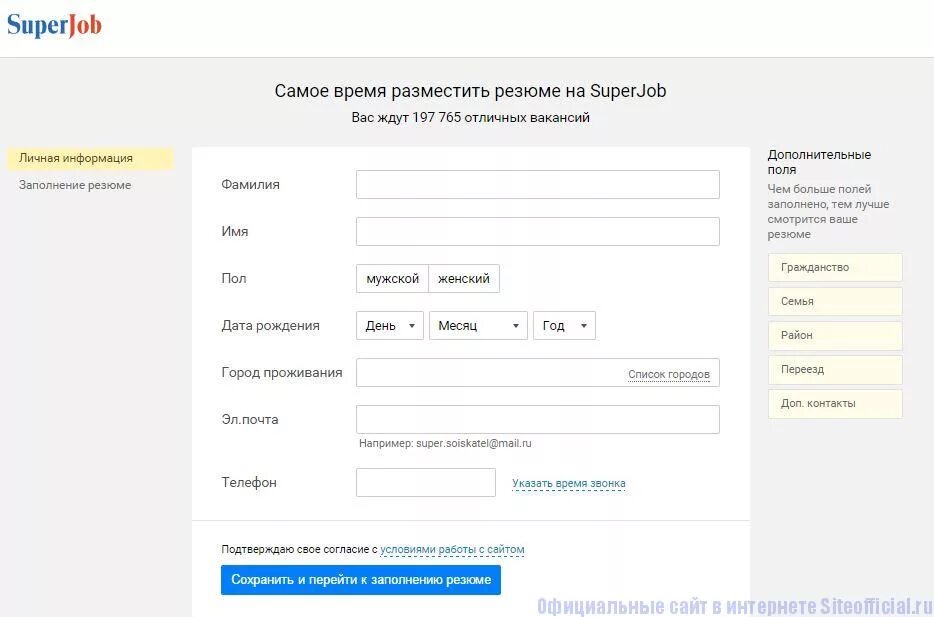
Task: Open the Год dropdown
Action: pyautogui.click(x=564, y=326)
